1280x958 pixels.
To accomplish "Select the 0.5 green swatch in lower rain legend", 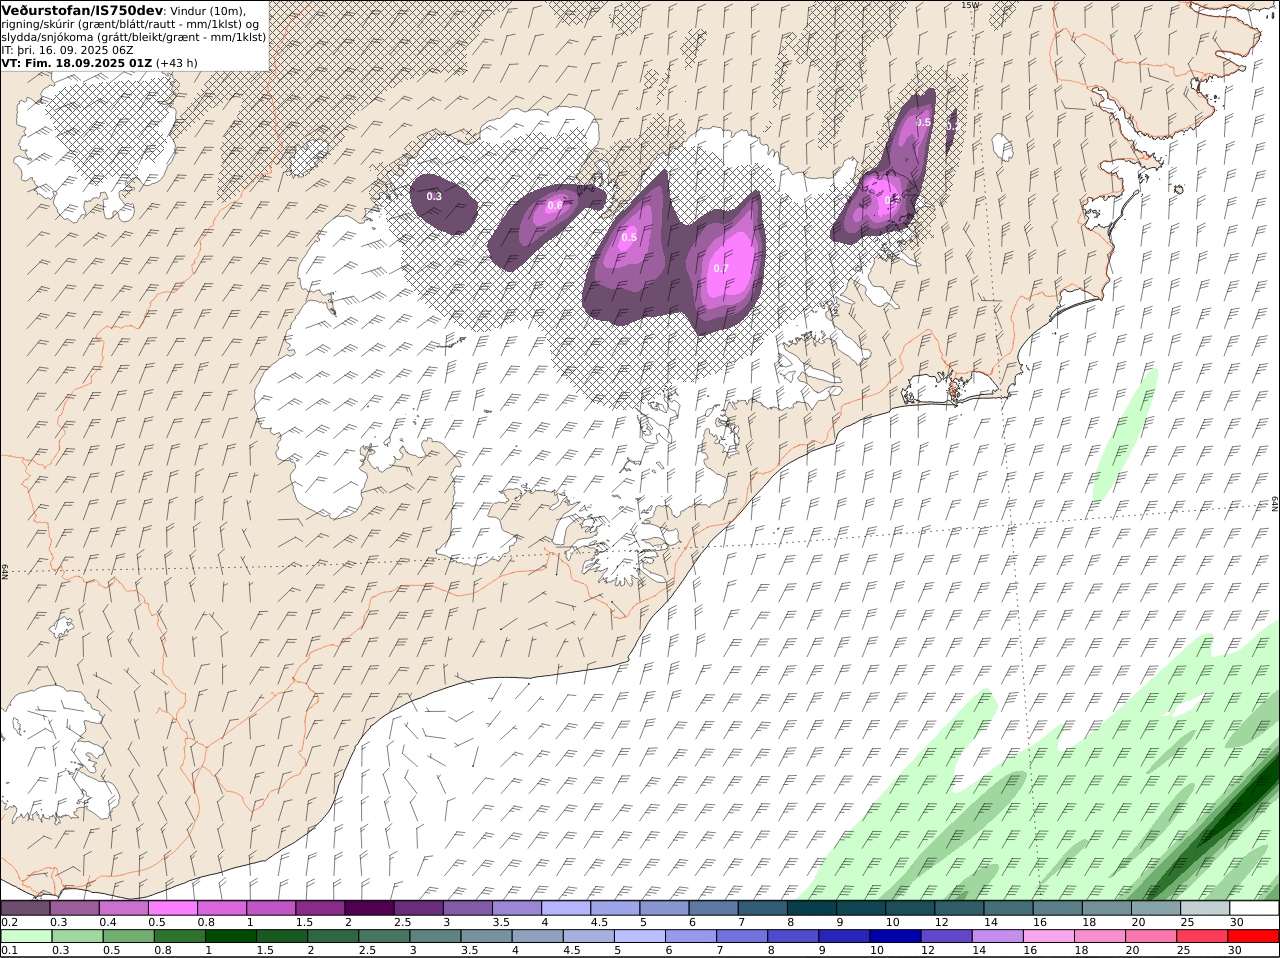I will (x=128, y=936).
